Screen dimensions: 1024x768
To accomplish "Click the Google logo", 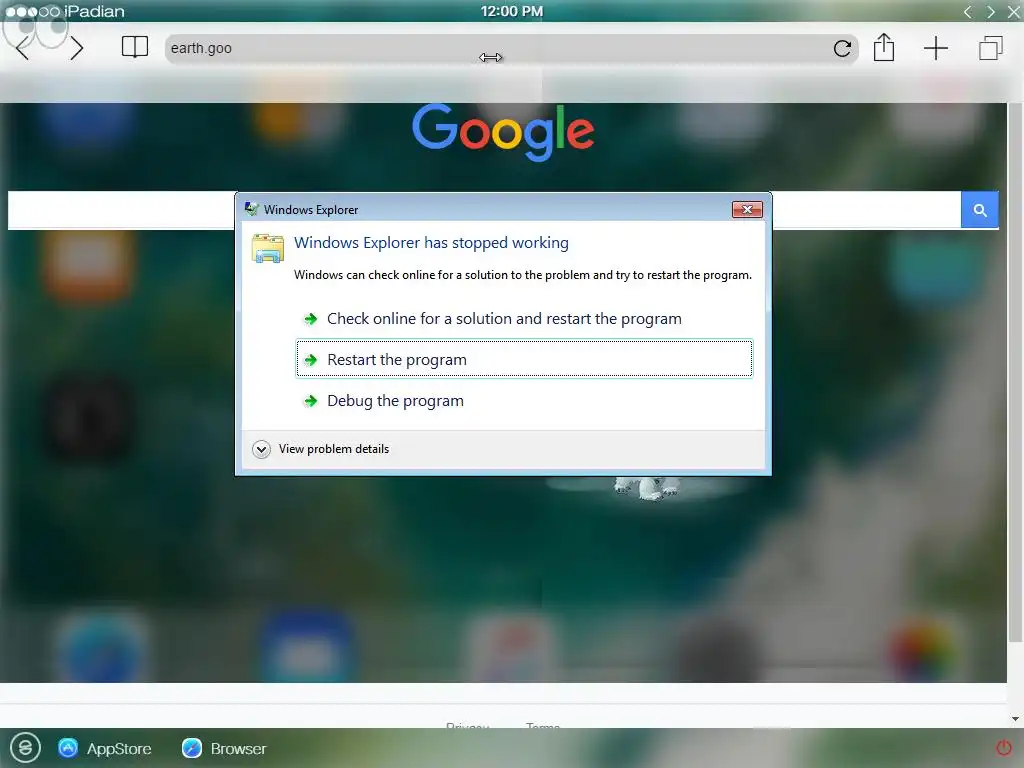I will [503, 132].
